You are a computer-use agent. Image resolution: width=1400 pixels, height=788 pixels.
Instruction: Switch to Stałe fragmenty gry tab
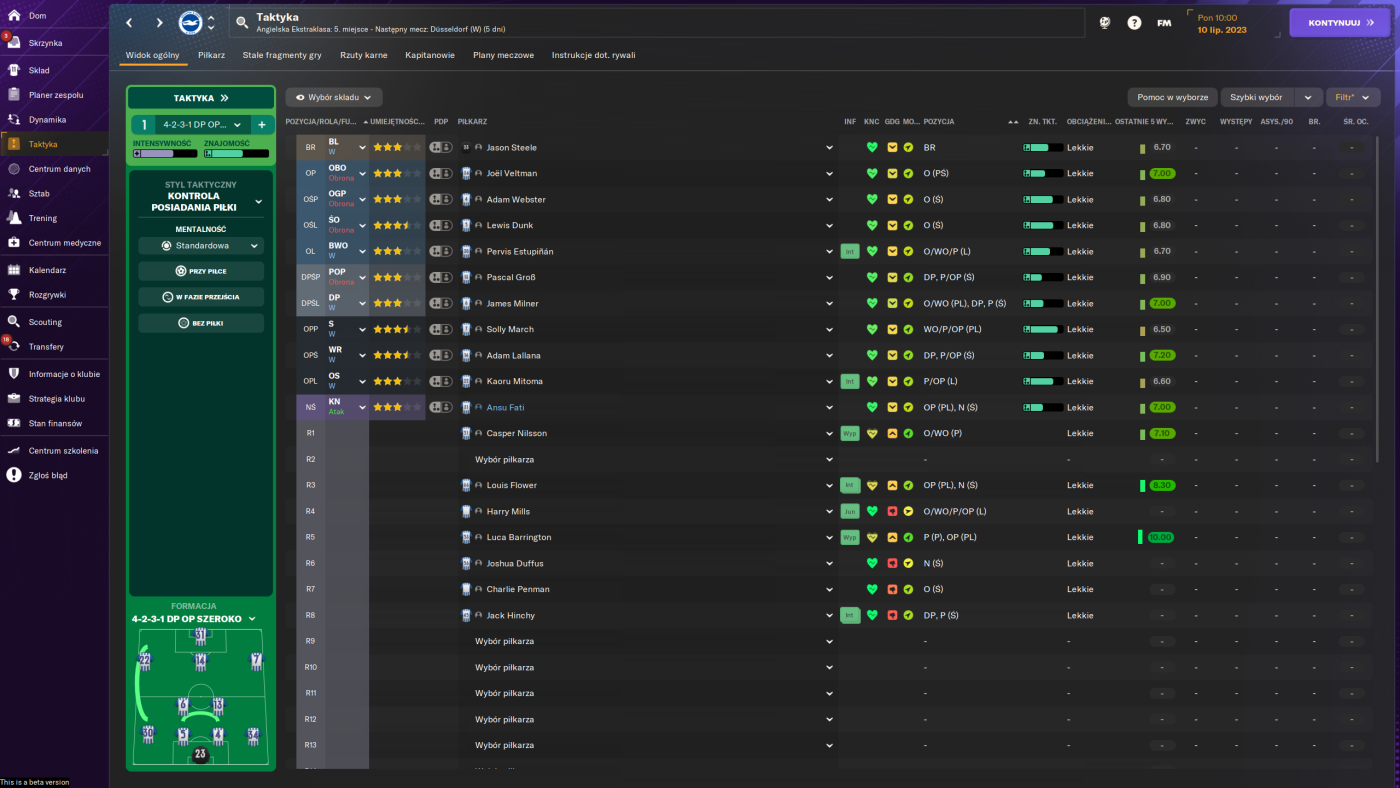pos(282,55)
